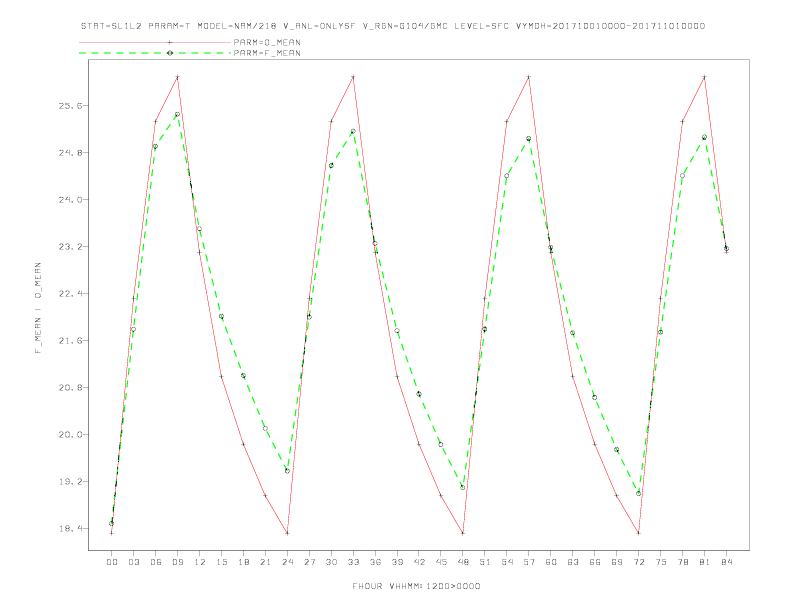Click the F_MEAN | O_MEAN vertical axis title

coord(38,308)
